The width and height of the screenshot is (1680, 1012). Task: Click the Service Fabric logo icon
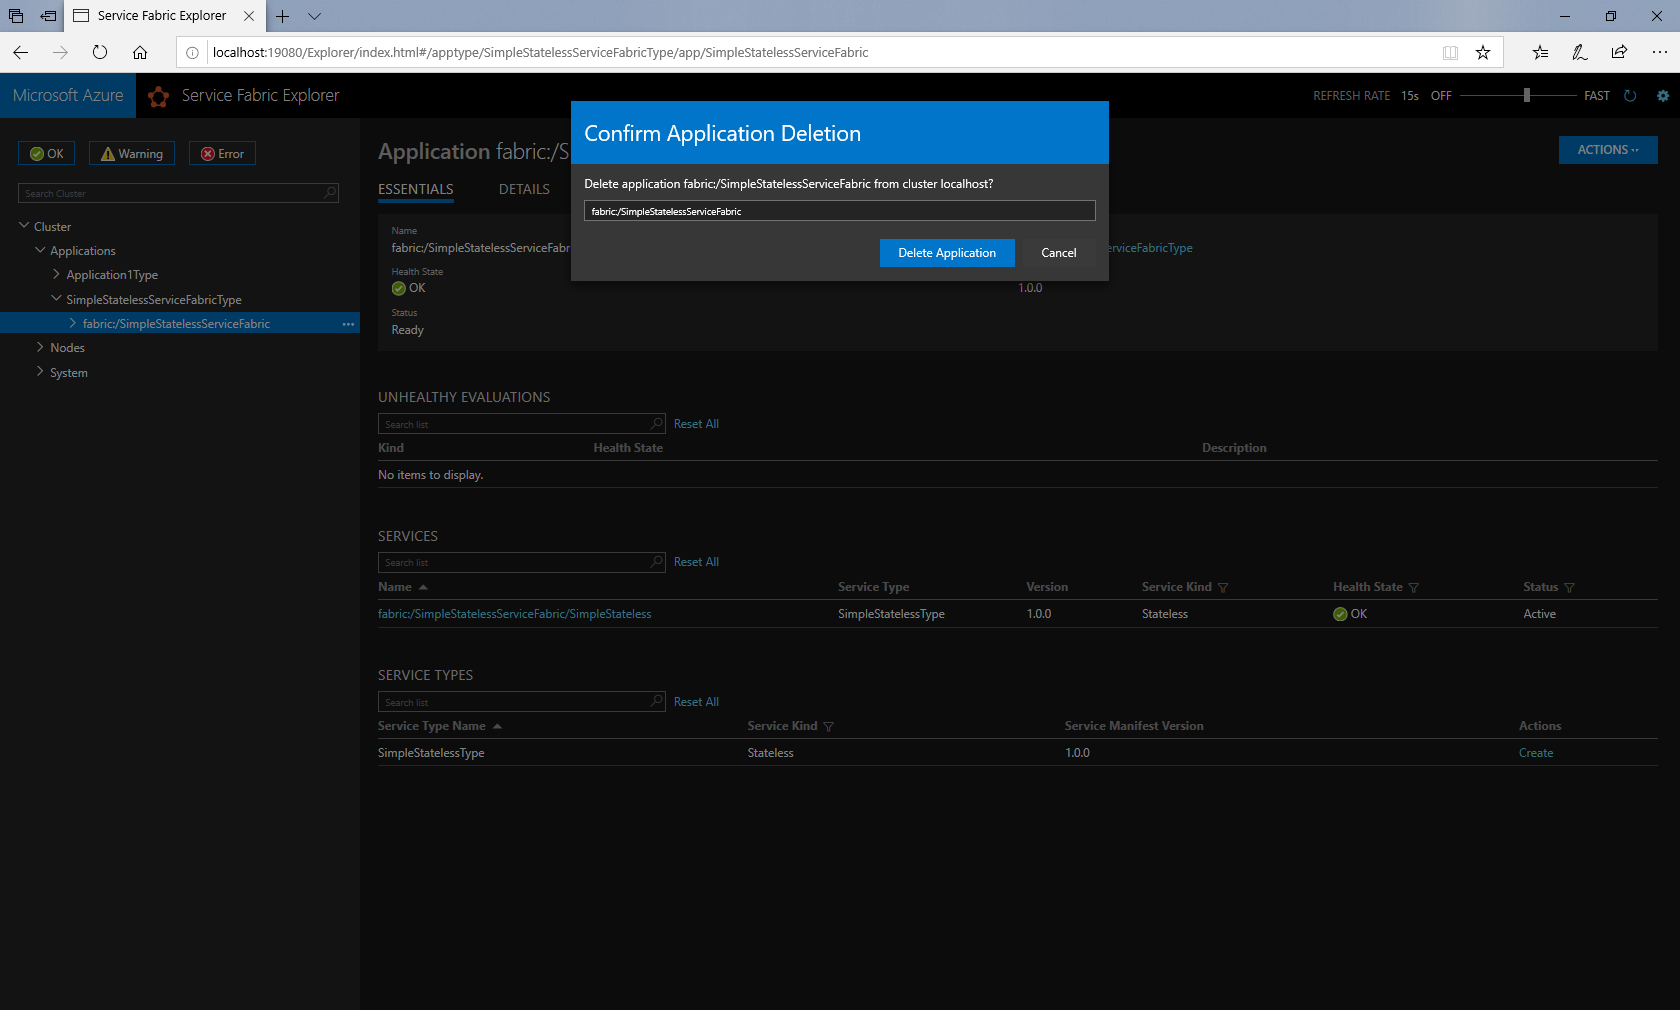(158, 96)
